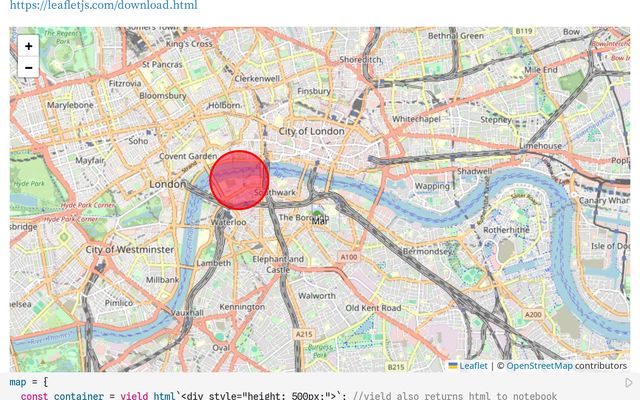Image resolution: width=640 pixels, height=400 pixels.
Task: Zoom out with the minus button
Action: tap(29, 67)
